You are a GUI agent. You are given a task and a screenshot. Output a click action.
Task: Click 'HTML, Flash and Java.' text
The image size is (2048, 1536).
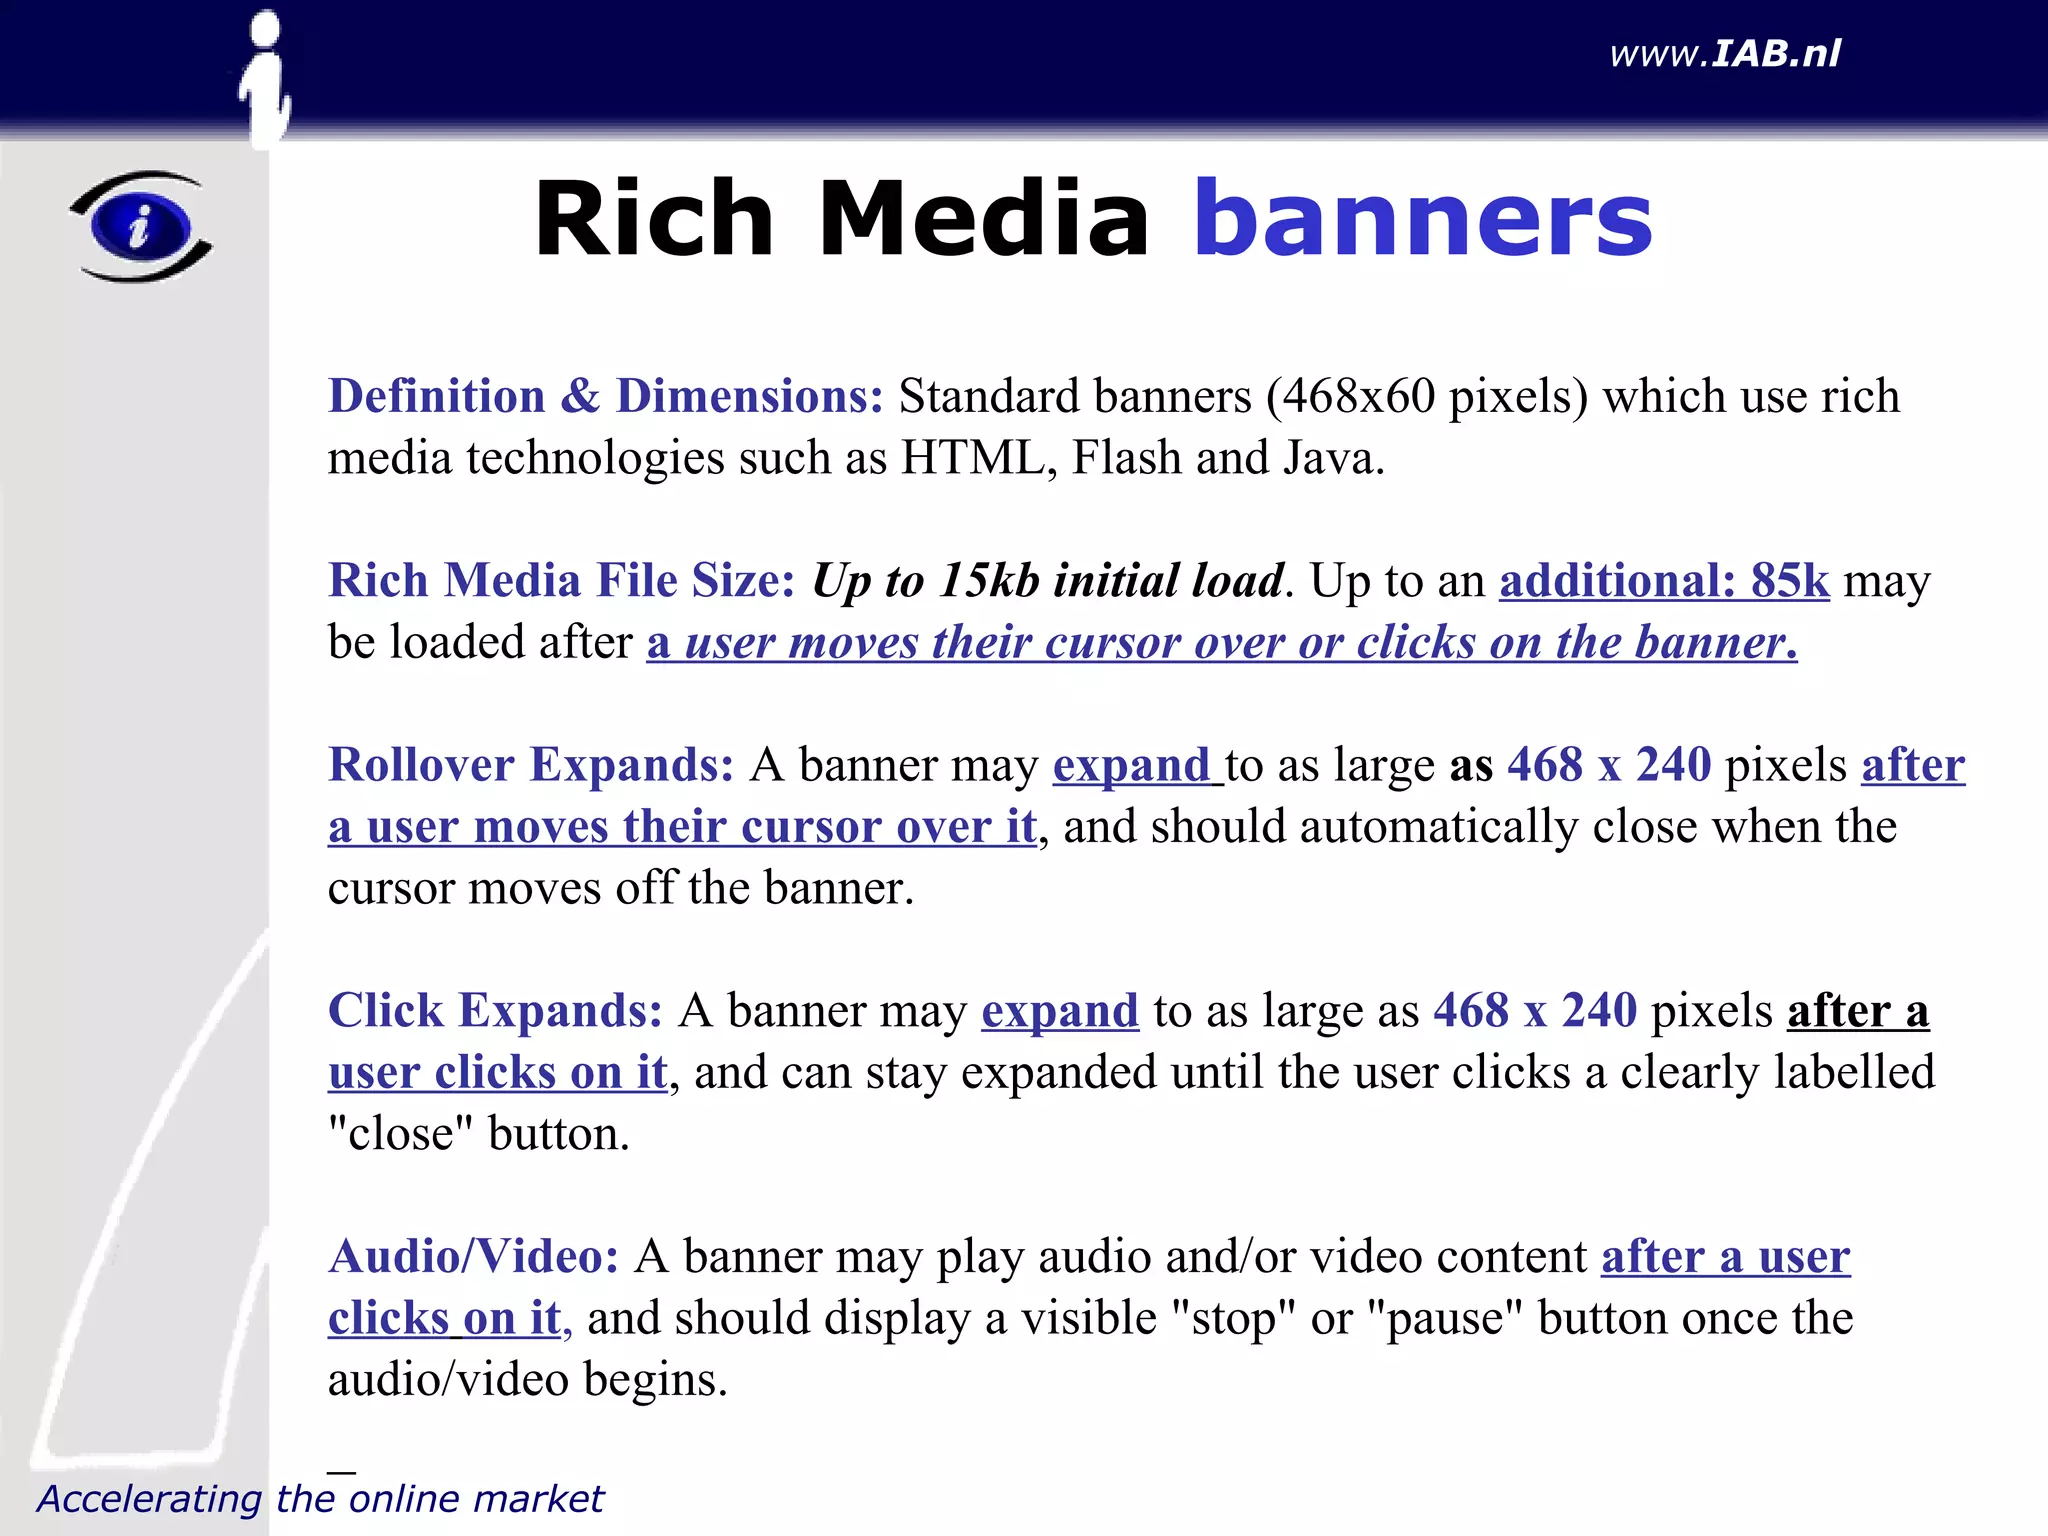click(x=1143, y=459)
